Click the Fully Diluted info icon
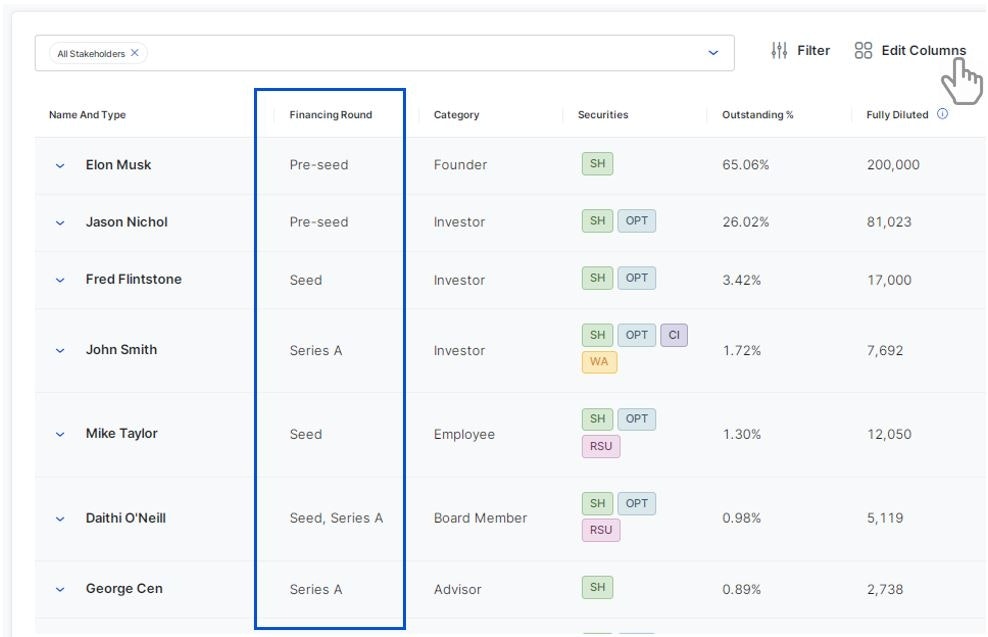 942,114
